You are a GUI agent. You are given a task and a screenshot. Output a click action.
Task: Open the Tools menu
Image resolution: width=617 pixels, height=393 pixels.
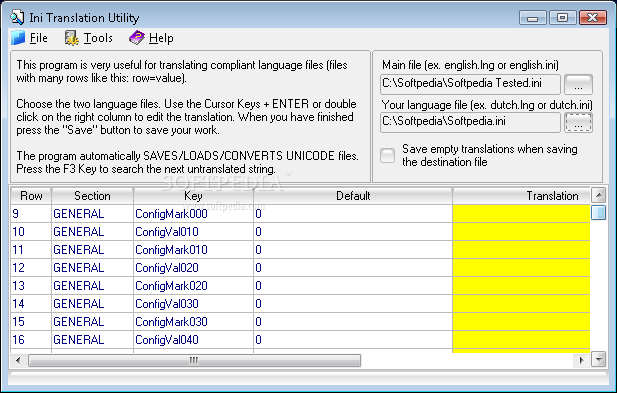[98, 38]
